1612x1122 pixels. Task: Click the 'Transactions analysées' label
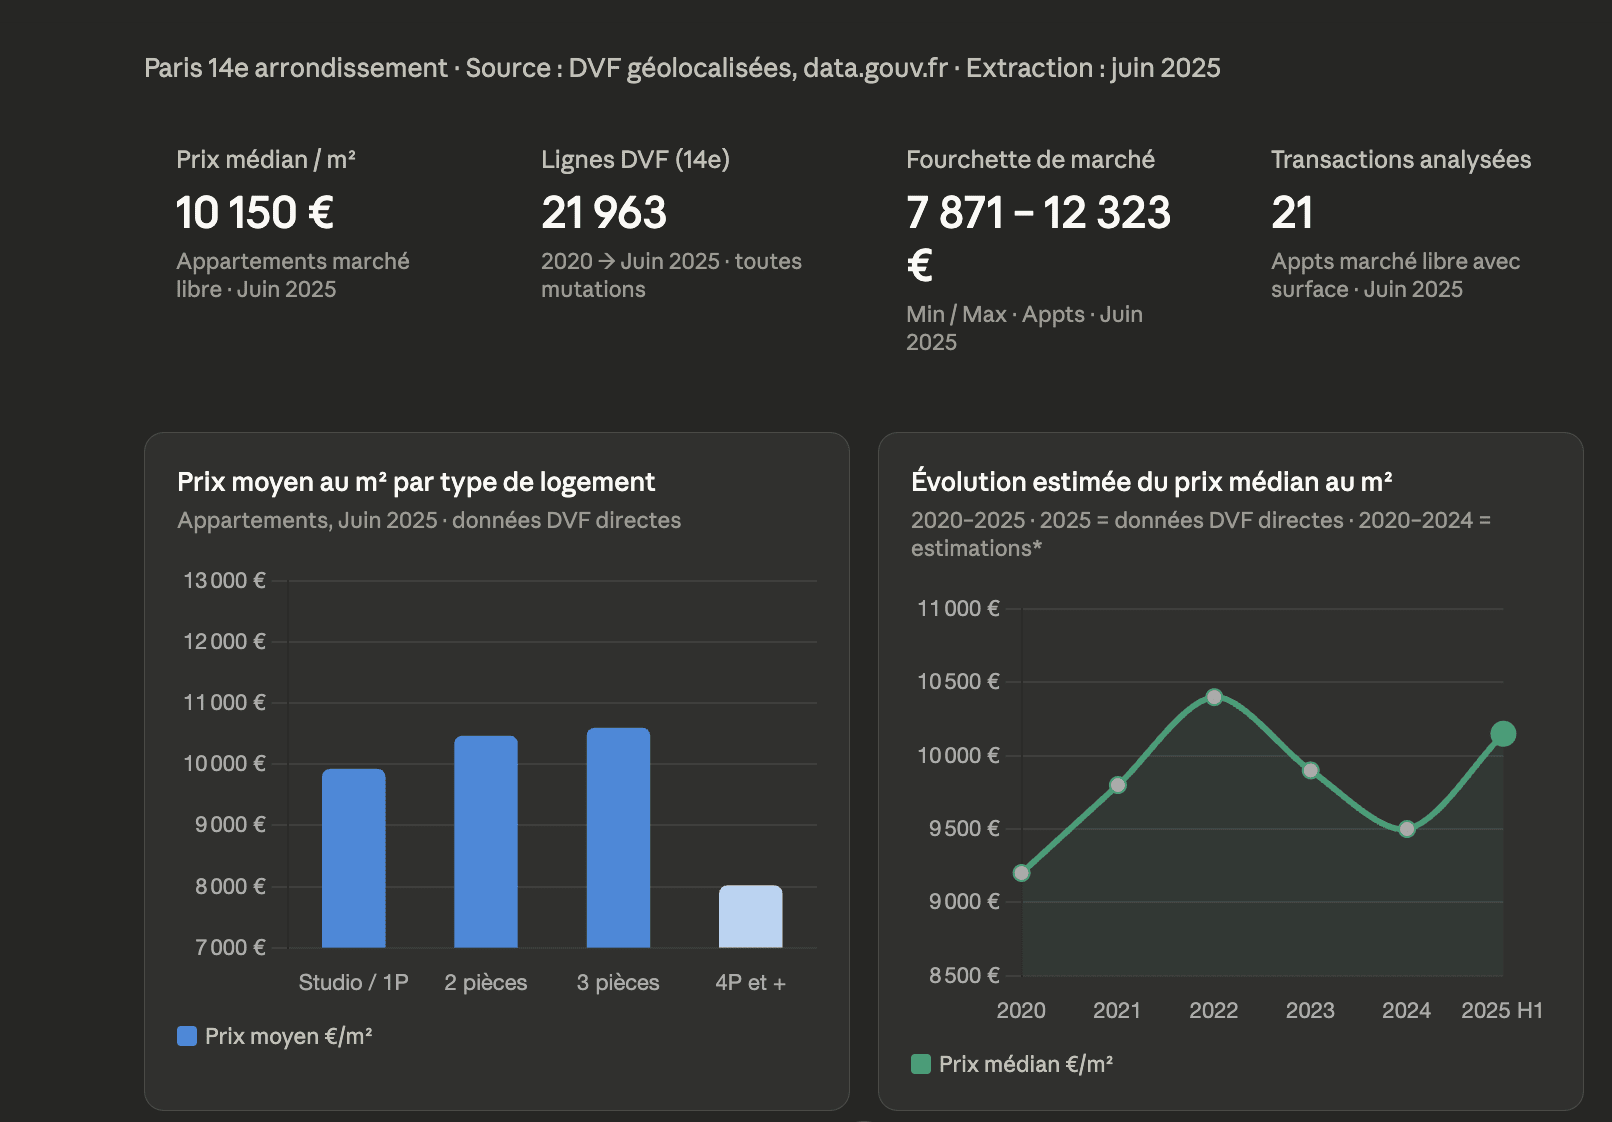[1401, 160]
